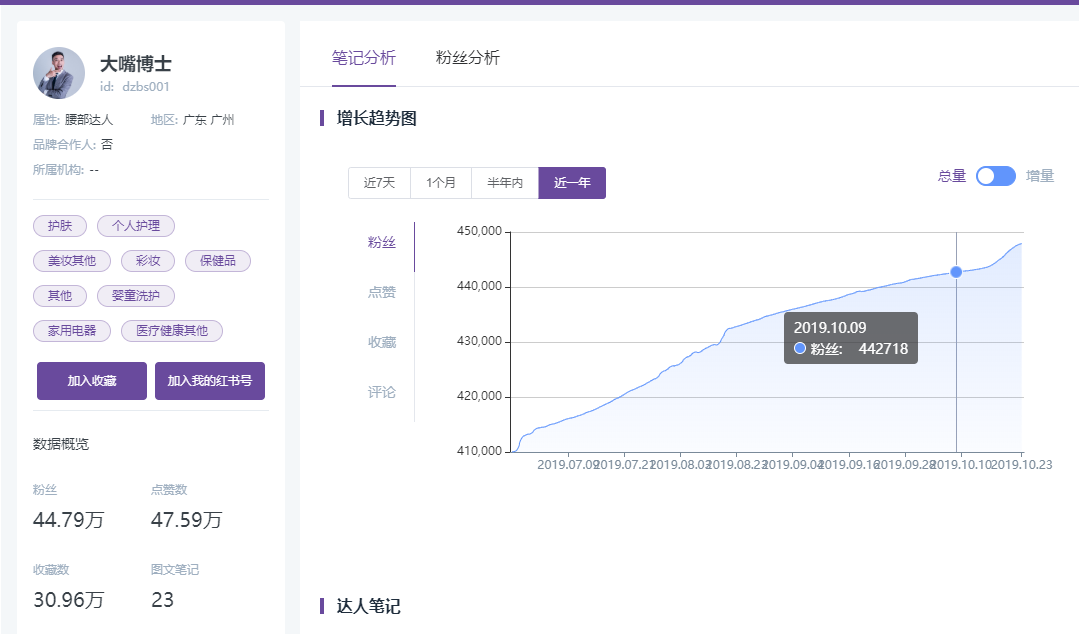Click the 美妆其他 tag

pos(72,261)
